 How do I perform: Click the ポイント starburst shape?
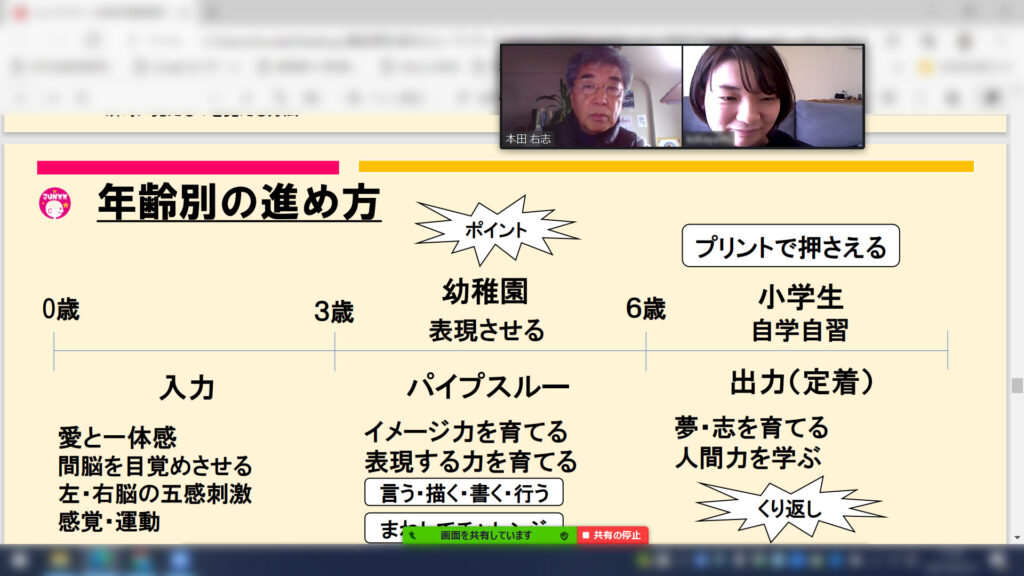(495, 229)
